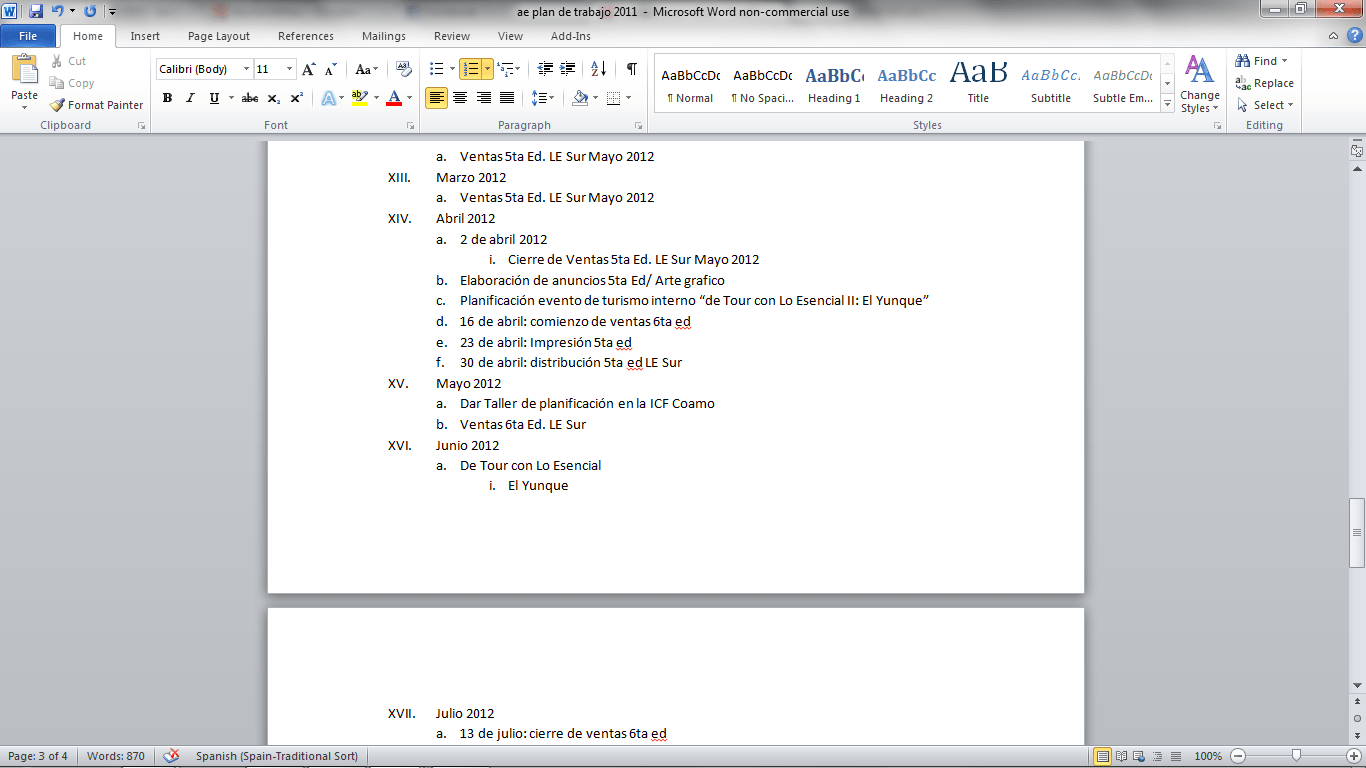Toggle Subscript formatting
The width and height of the screenshot is (1366, 768).
pyautogui.click(x=273, y=98)
